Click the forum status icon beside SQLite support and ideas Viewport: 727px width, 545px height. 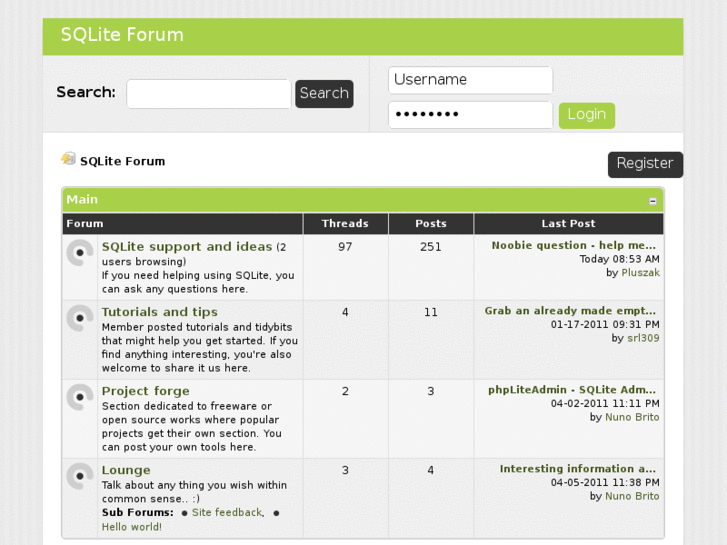click(80, 253)
